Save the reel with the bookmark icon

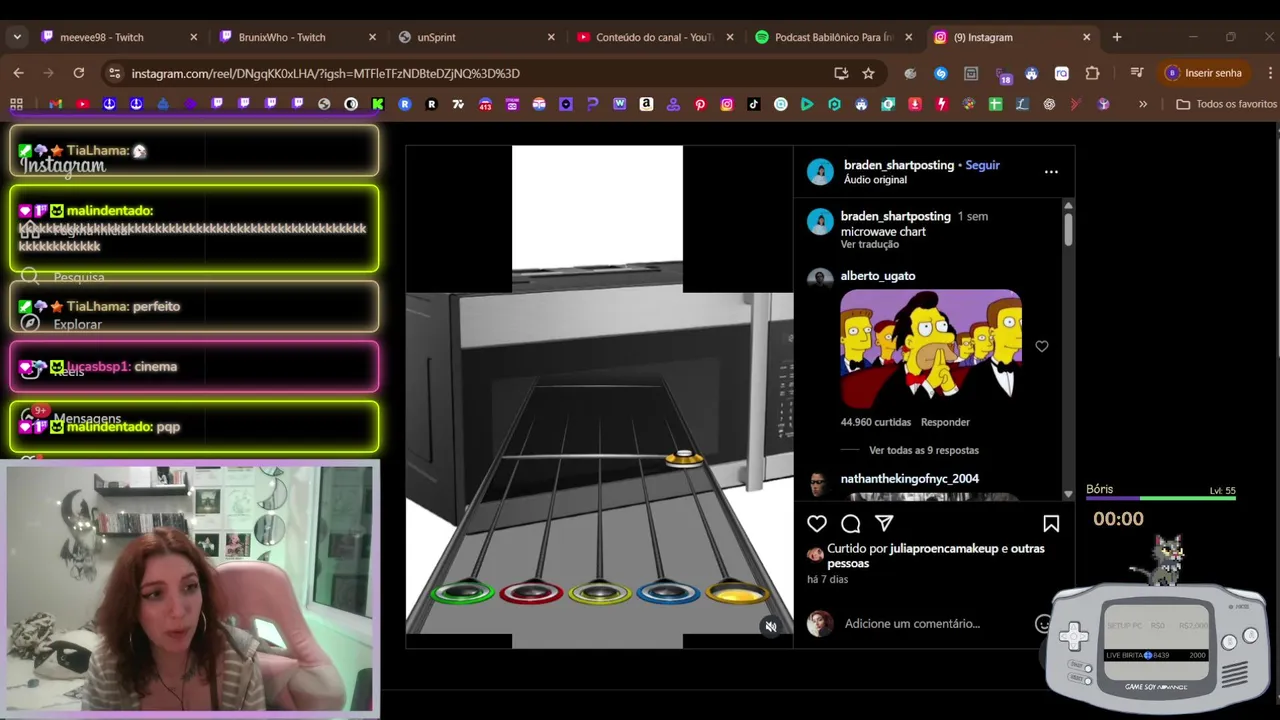(1051, 523)
